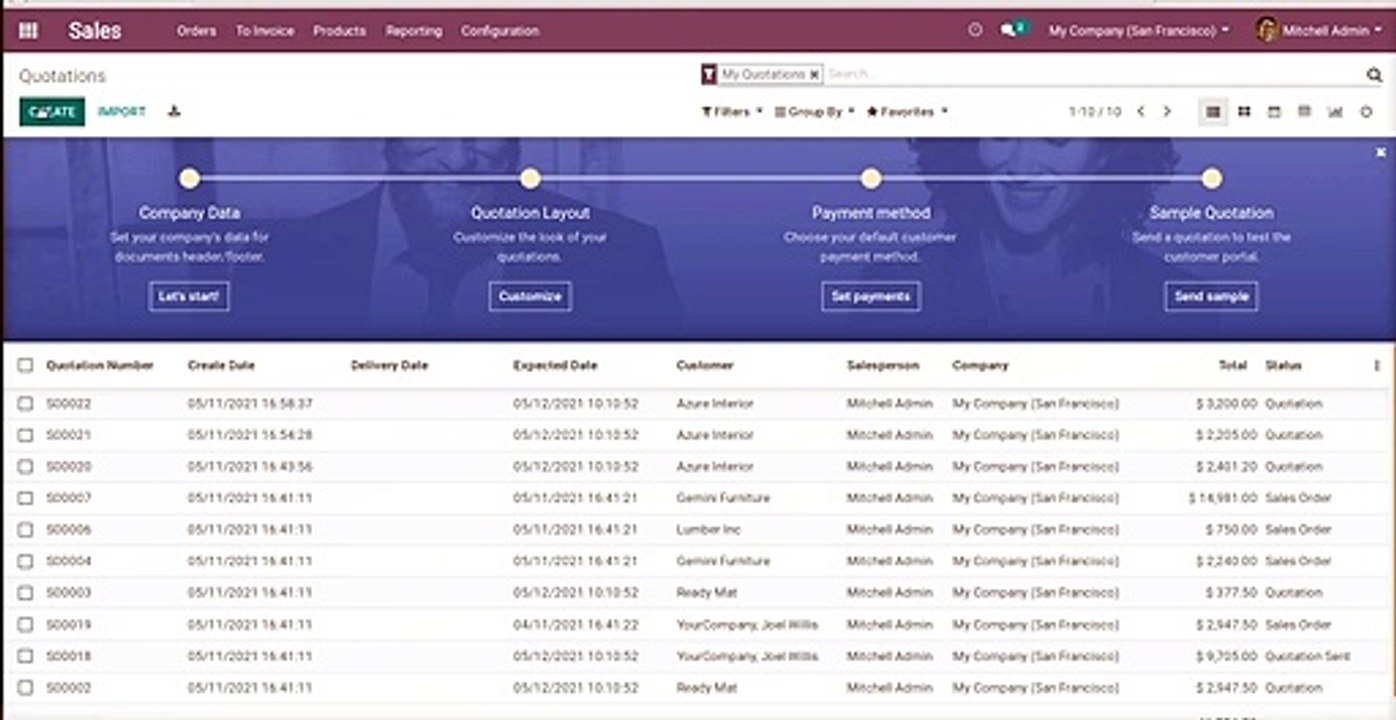Open My Company (San Francisco) switcher
Image resolution: width=1396 pixels, height=720 pixels.
[1138, 31]
